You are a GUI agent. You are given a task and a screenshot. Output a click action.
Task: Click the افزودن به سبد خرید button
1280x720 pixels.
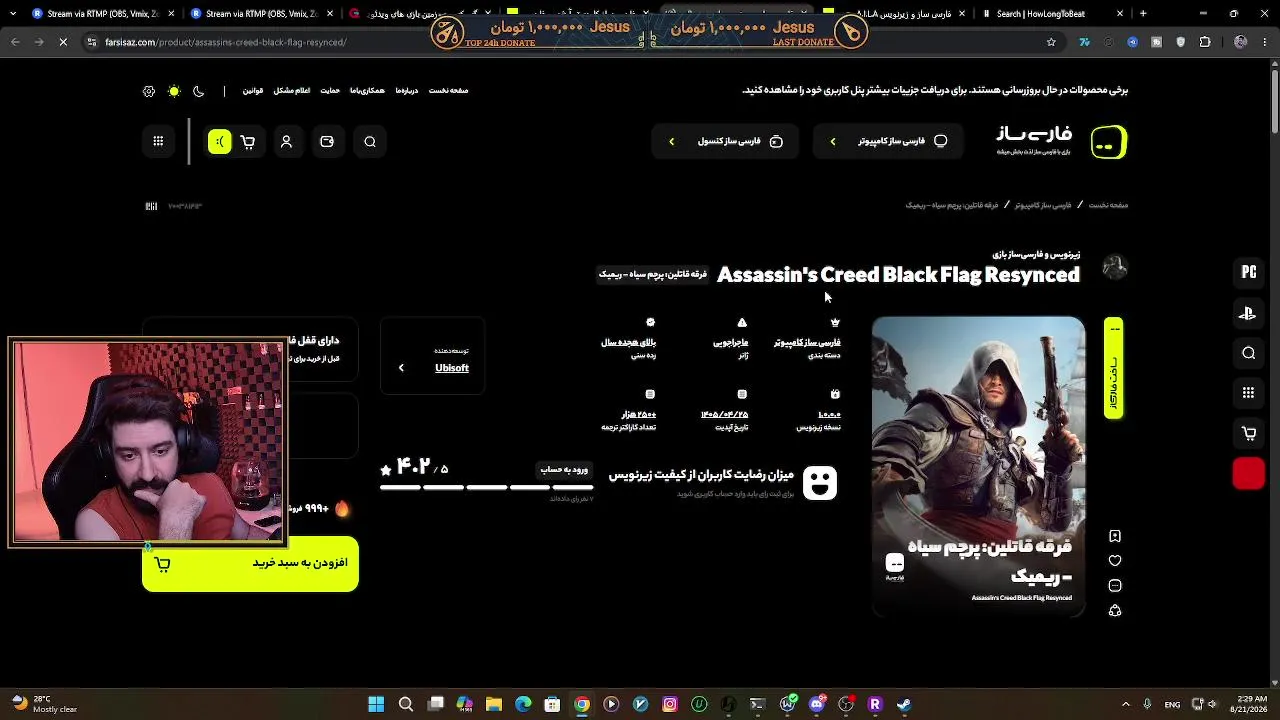point(250,564)
